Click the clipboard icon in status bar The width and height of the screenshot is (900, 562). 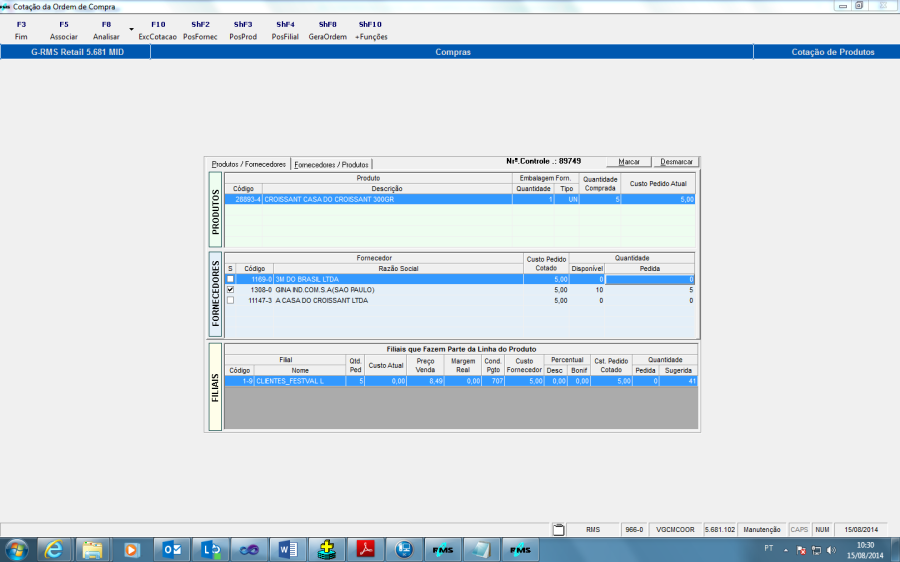(x=558, y=529)
